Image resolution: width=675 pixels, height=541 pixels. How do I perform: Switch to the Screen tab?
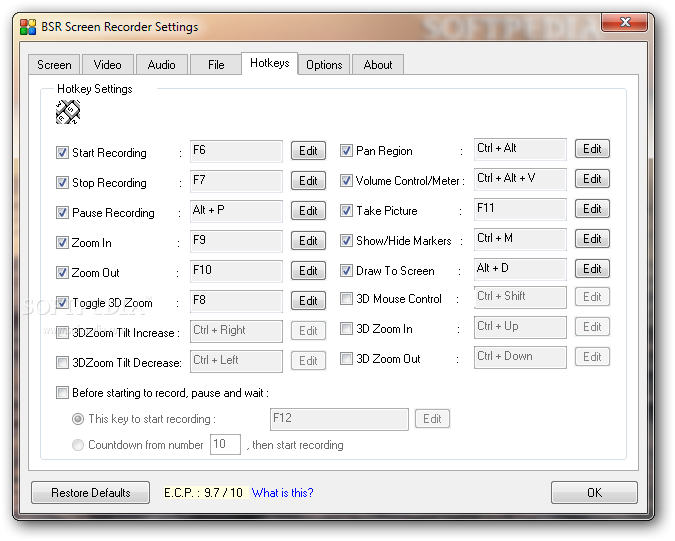coord(54,65)
